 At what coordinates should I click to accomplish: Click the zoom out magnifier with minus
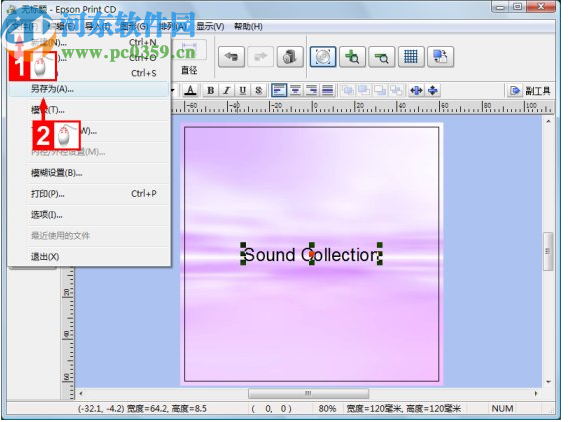point(382,57)
